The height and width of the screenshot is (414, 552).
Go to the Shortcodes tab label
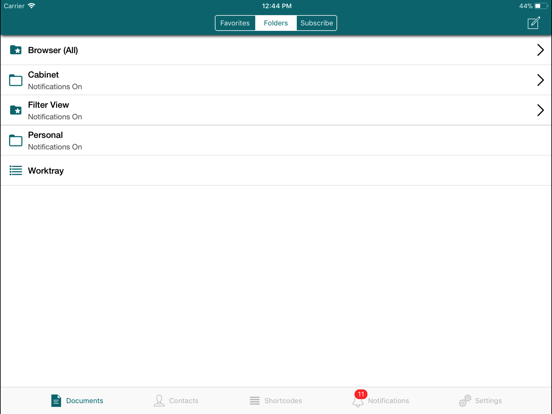tap(283, 401)
